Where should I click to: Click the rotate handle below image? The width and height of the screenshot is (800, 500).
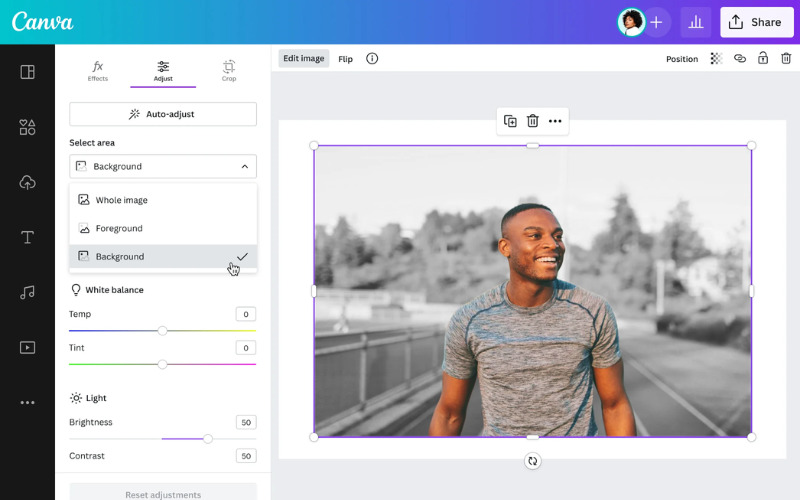(x=532, y=461)
